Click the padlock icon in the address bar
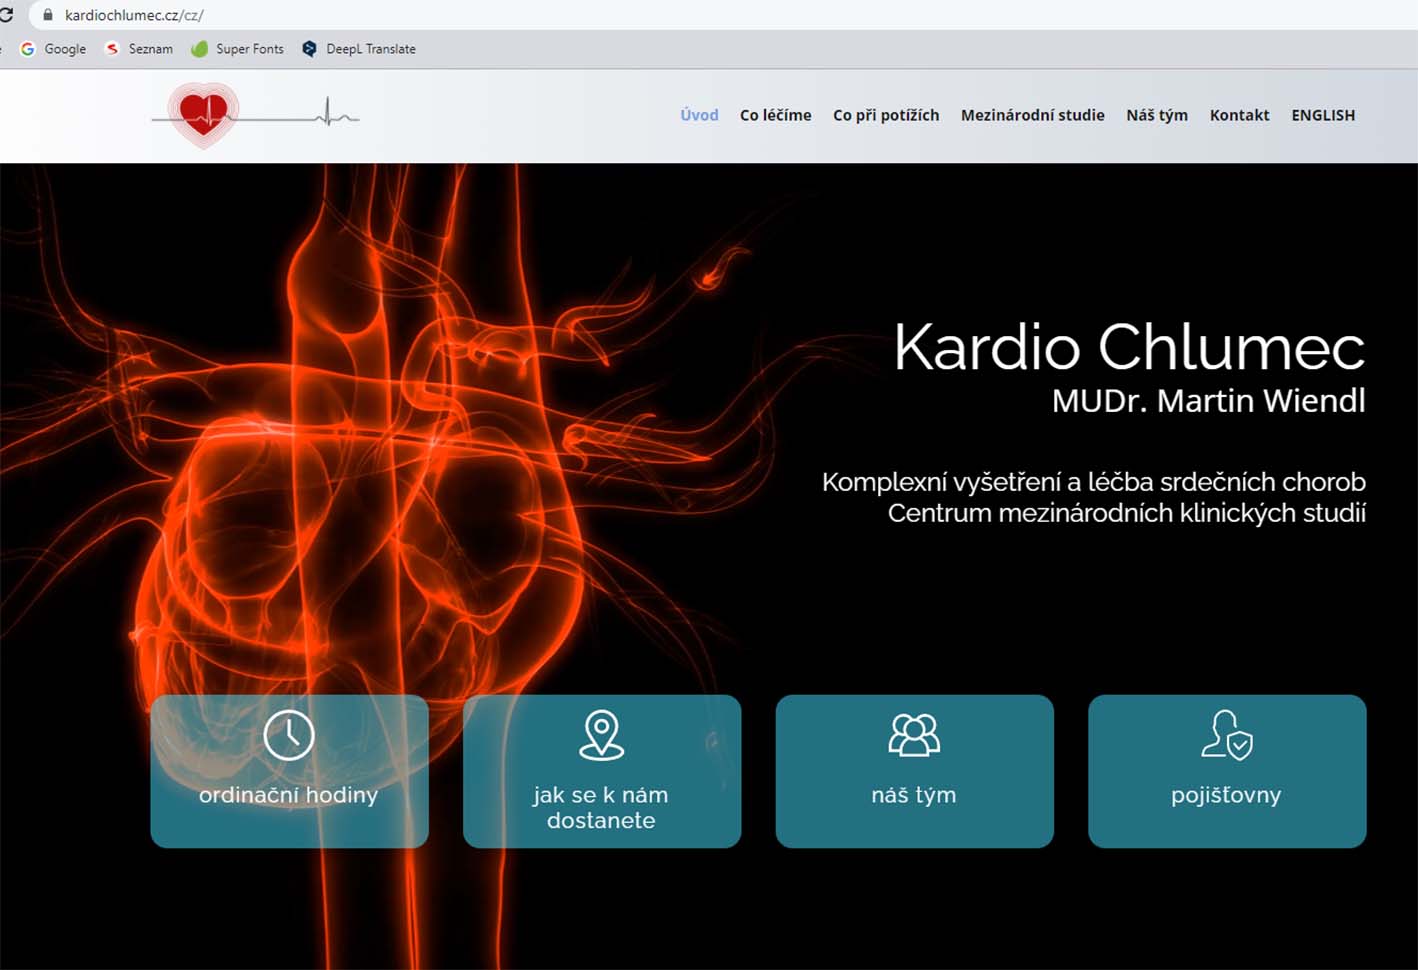This screenshot has height=970, width=1418. [47, 15]
